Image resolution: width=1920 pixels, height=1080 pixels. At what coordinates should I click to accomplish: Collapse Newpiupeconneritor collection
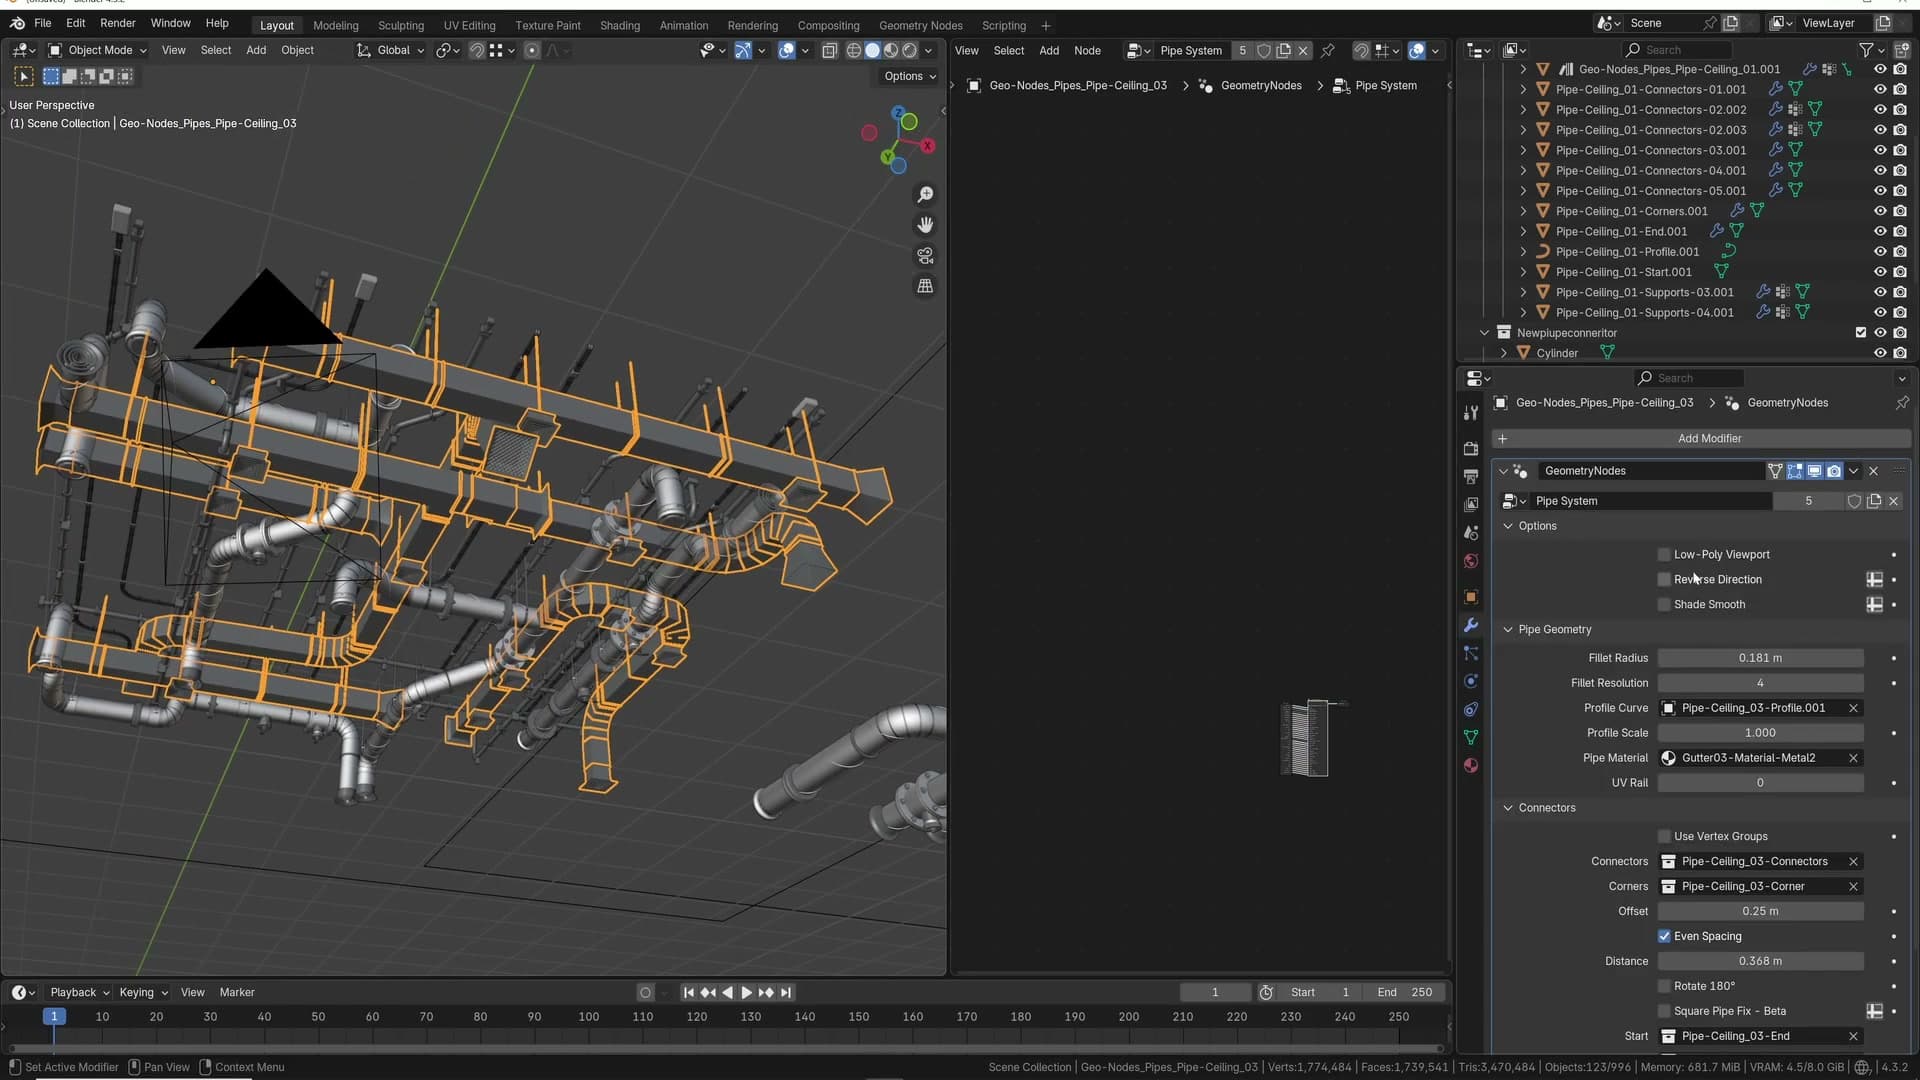(x=1484, y=333)
